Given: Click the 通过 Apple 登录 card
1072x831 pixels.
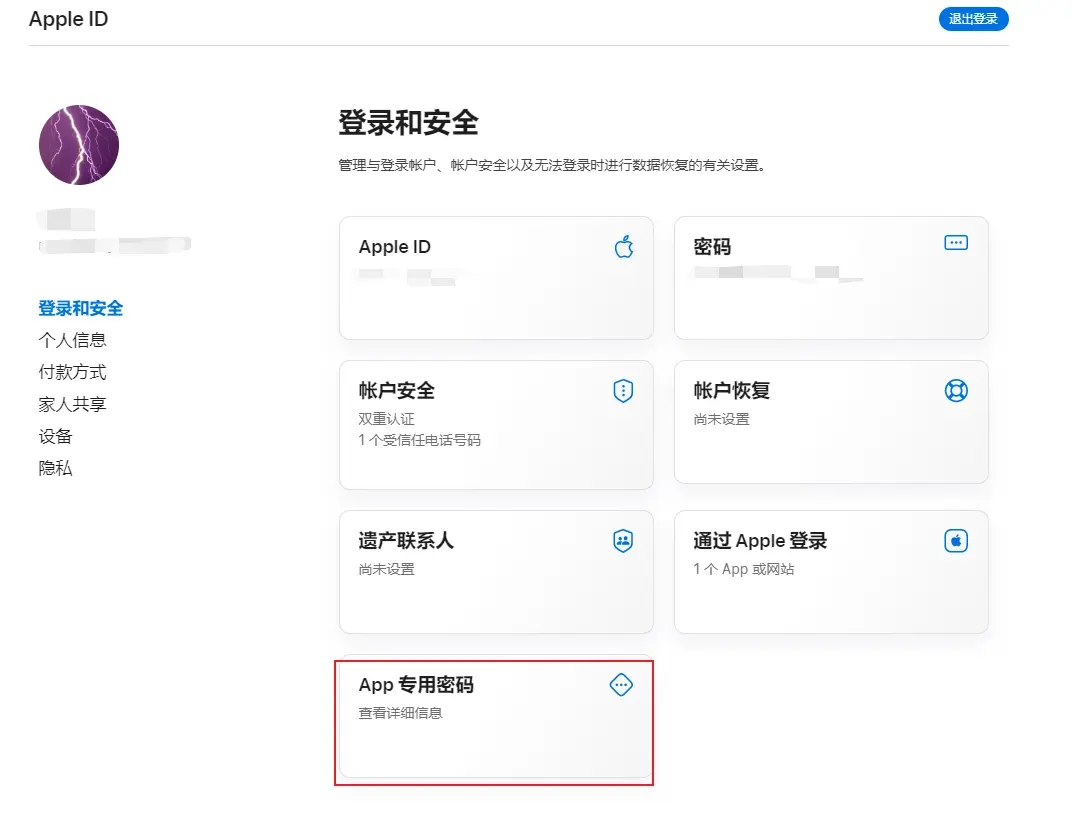Looking at the screenshot, I should pyautogui.click(x=831, y=572).
